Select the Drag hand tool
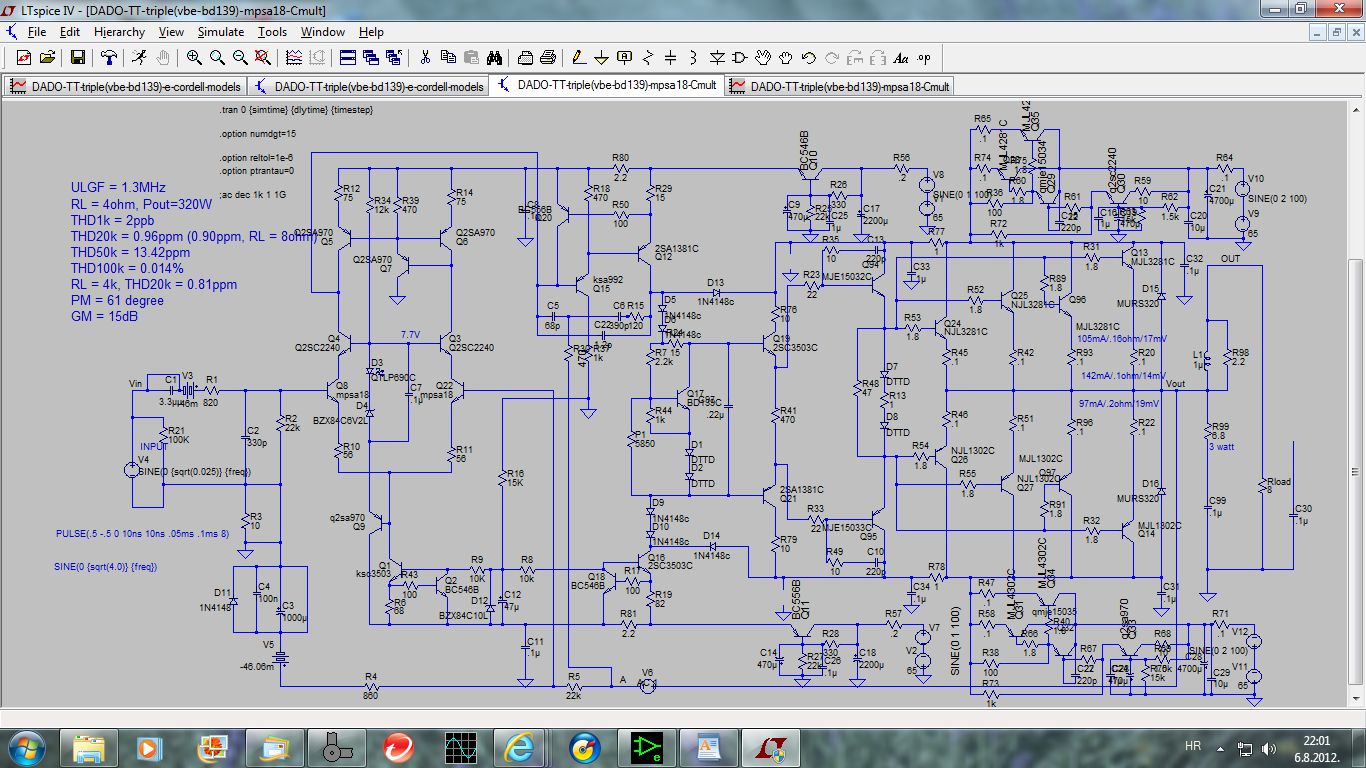This screenshot has width=1366, height=768. [786, 57]
